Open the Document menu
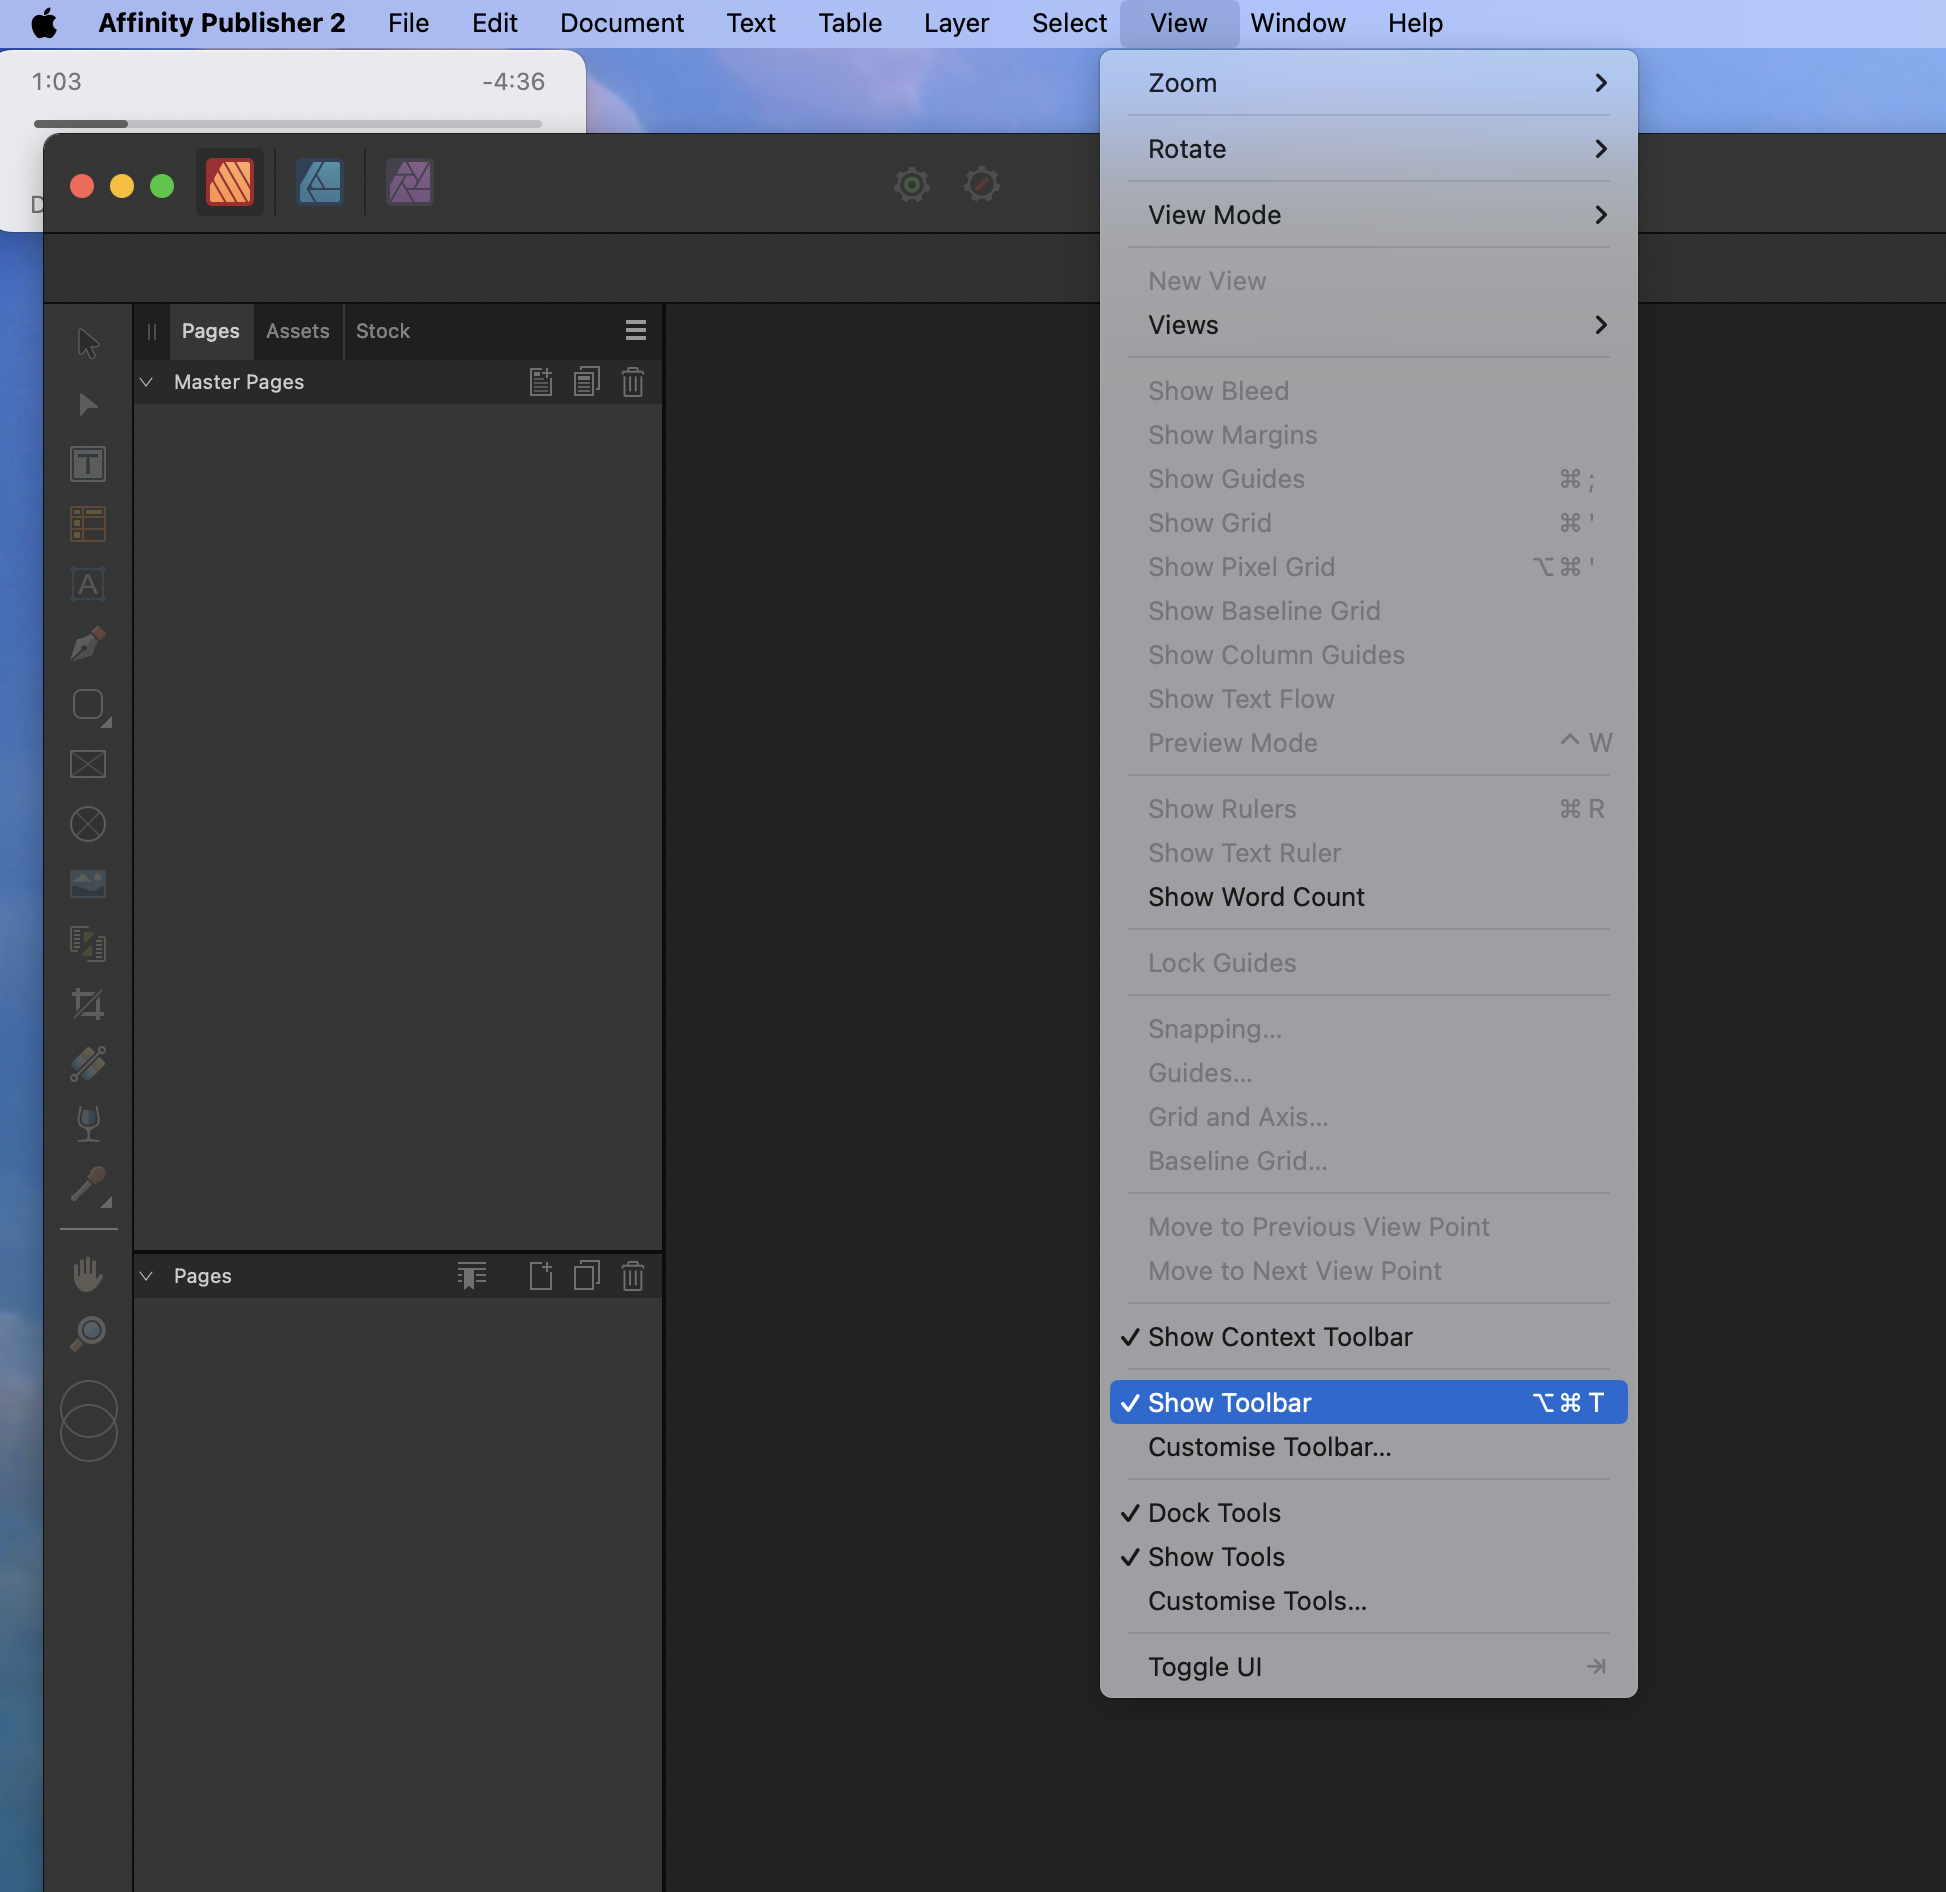 [621, 23]
